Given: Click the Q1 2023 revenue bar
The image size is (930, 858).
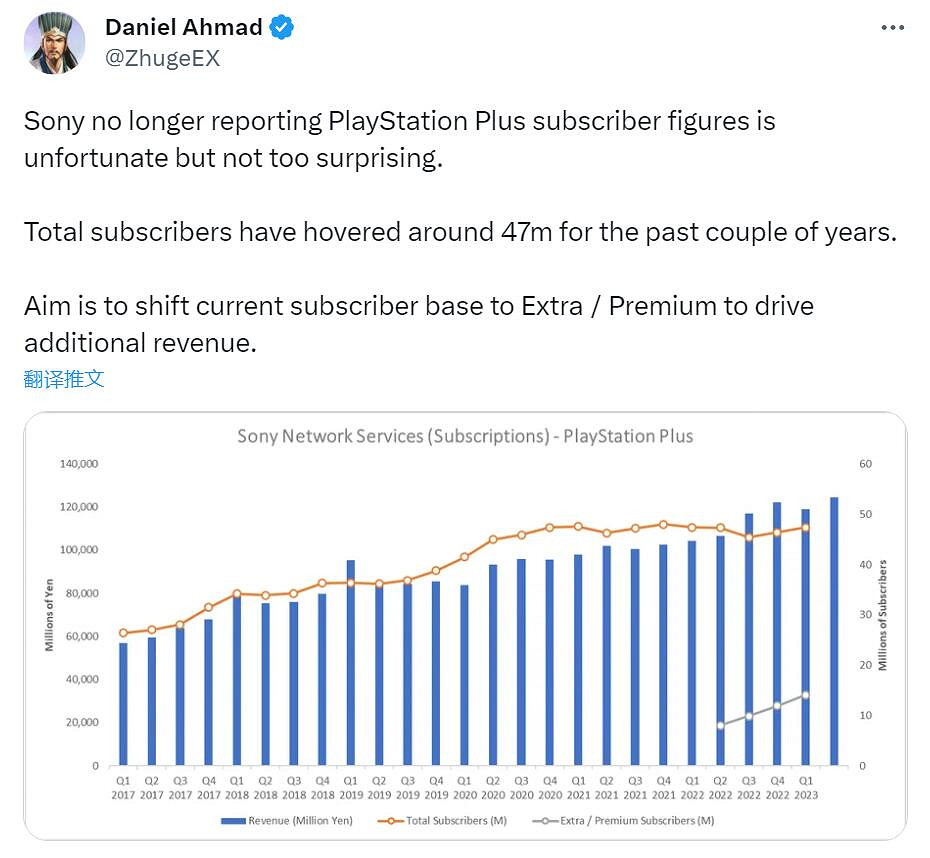Looking at the screenshot, I should (805, 640).
